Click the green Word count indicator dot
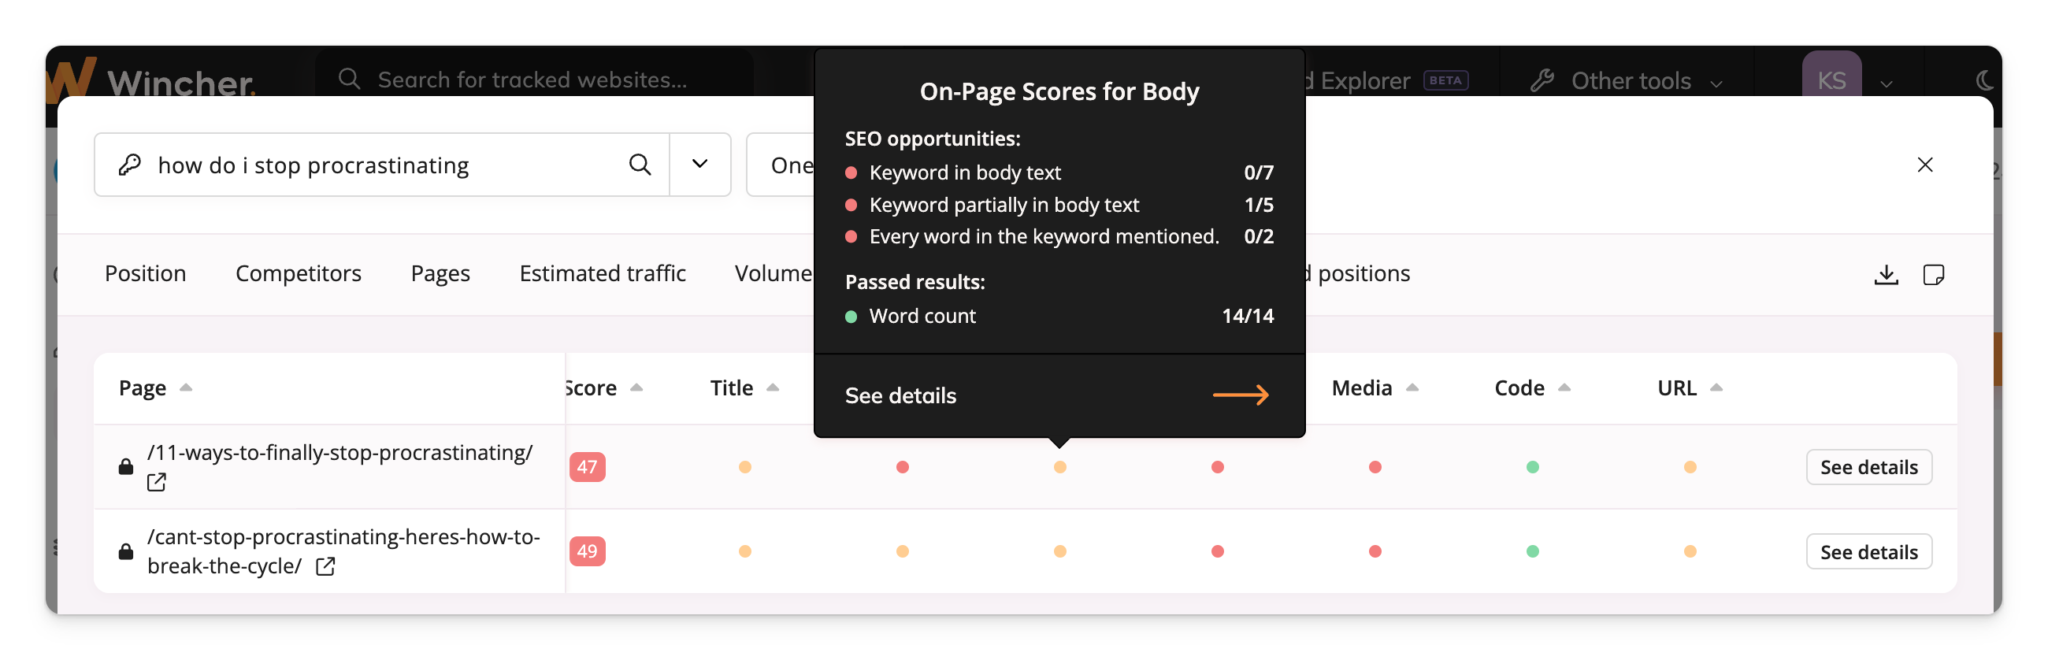The image size is (2048, 660). pos(852,316)
